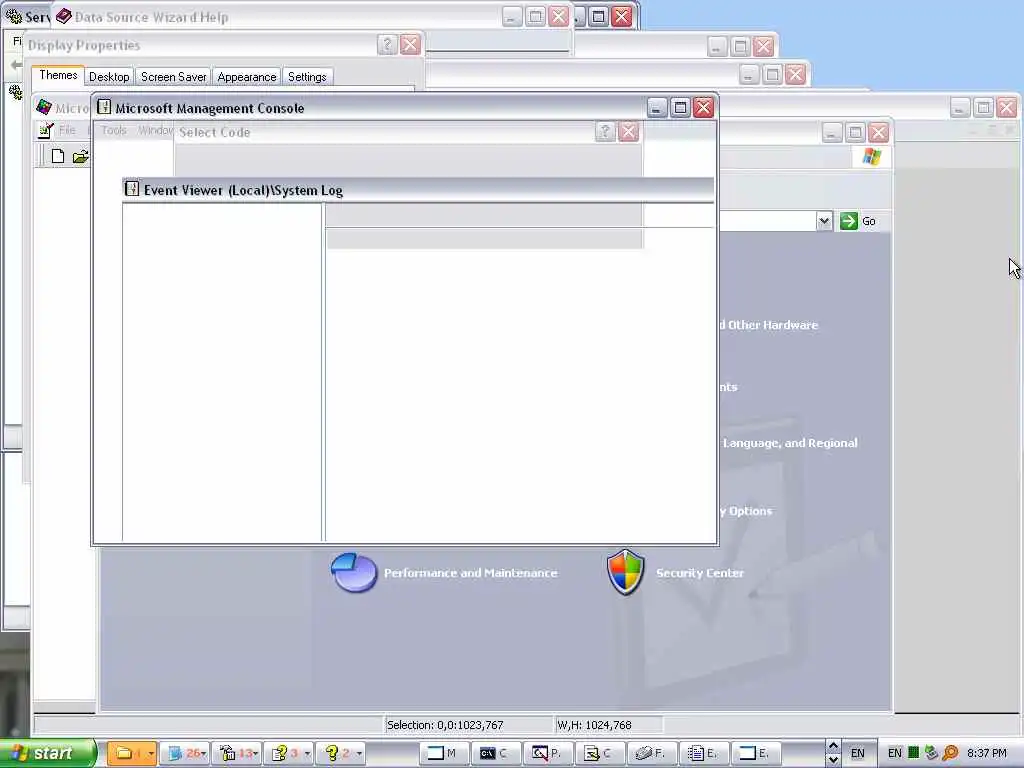Click the Microsoft Management Console title icon

(x=104, y=107)
